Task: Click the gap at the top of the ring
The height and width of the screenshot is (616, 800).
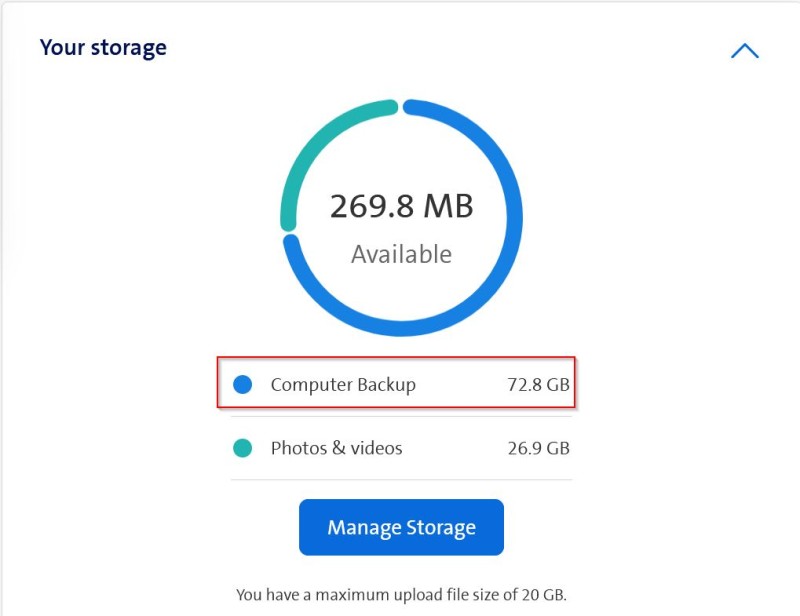Action: point(401,106)
